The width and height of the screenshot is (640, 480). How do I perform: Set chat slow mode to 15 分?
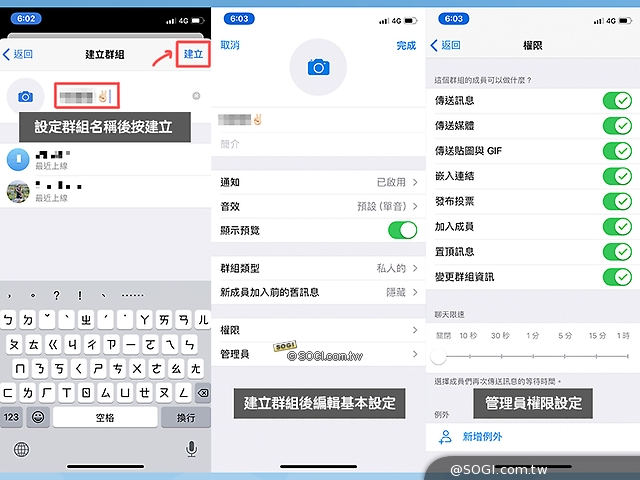click(597, 336)
